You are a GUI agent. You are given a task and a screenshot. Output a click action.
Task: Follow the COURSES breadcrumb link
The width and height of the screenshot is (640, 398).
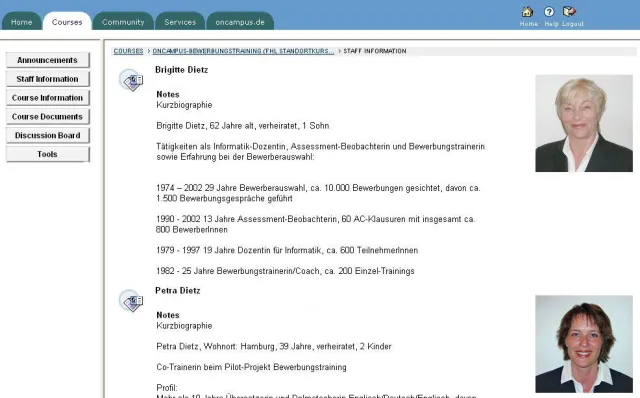point(128,51)
